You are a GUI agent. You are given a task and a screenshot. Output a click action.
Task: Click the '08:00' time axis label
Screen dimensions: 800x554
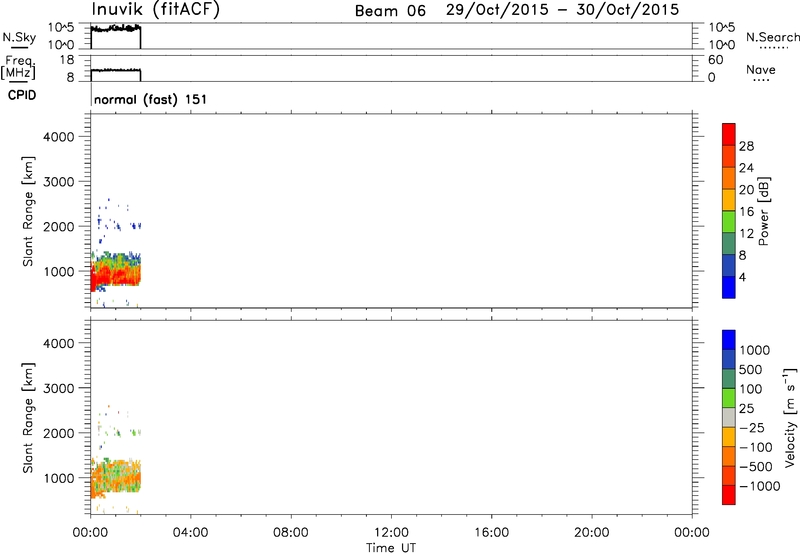coord(291,533)
